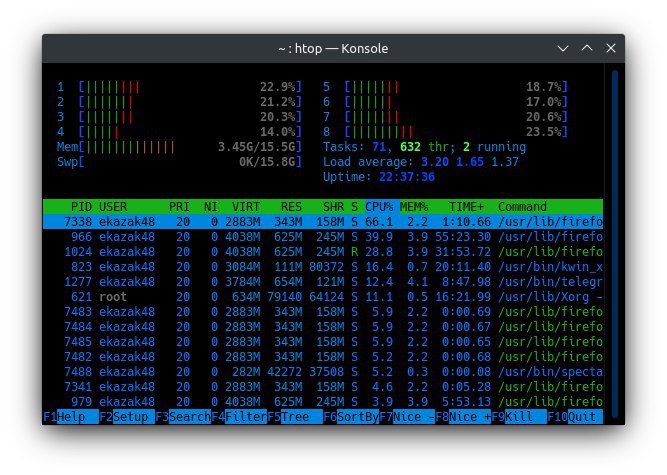Click the Load average values
667x475 pixels.
[x=470, y=162]
